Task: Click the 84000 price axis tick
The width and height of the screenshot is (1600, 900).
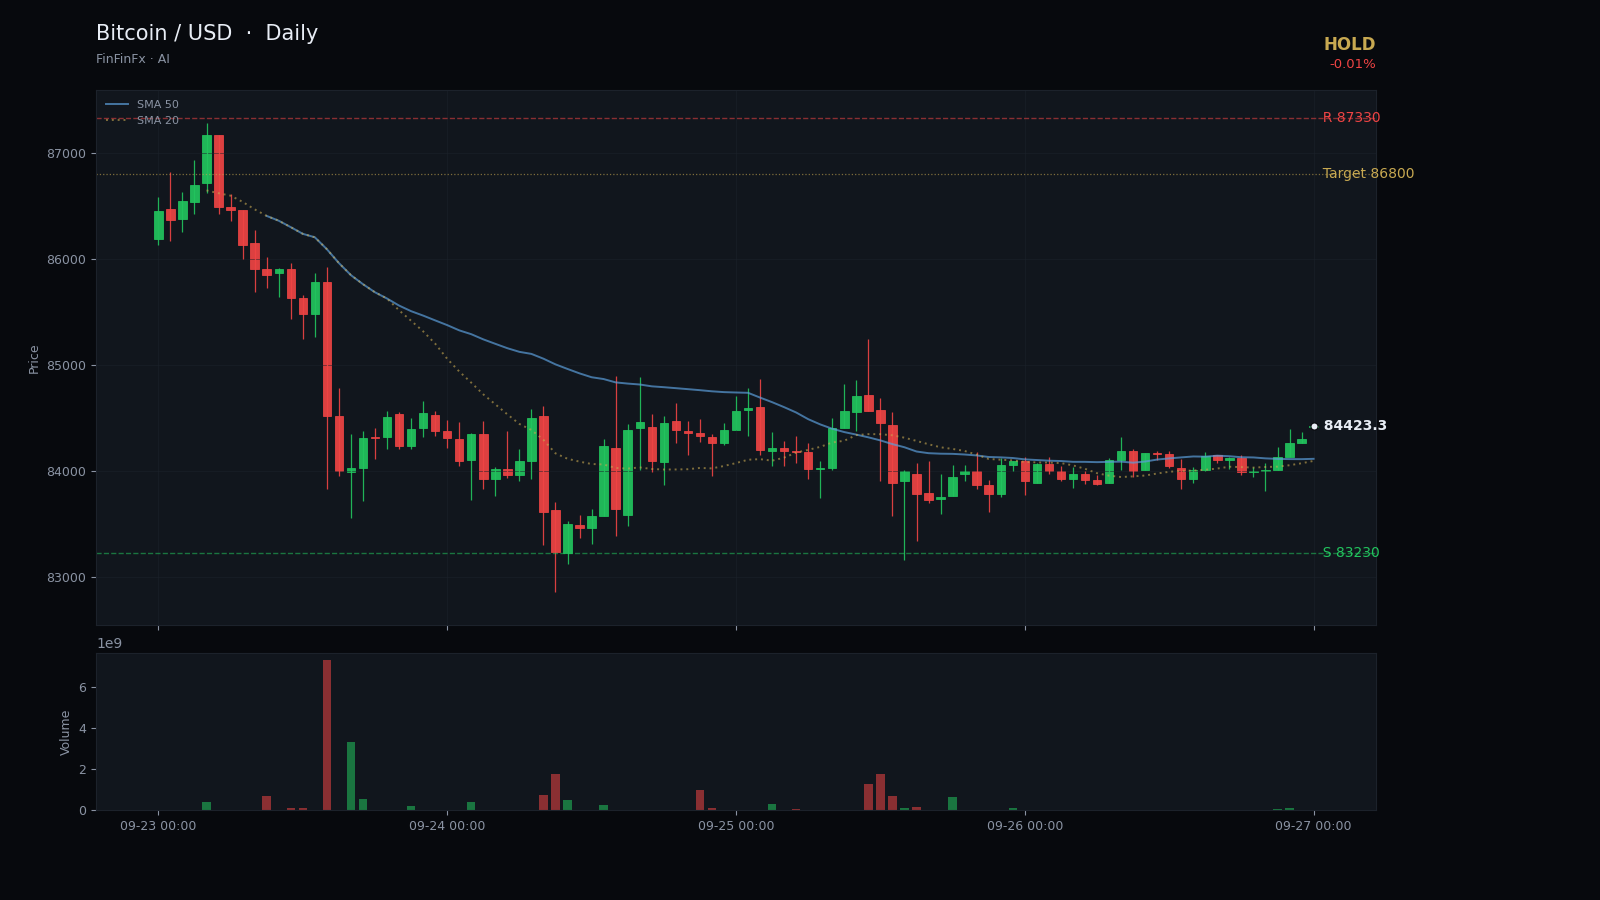Action: point(68,472)
